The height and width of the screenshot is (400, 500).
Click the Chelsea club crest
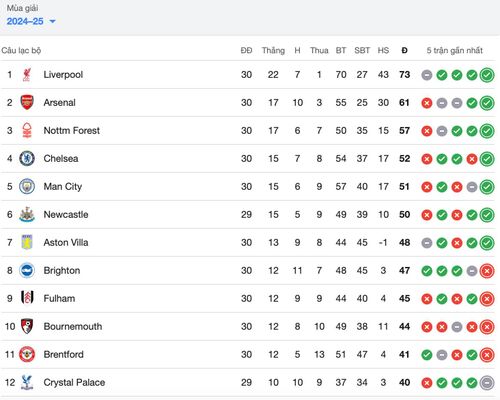pos(27,158)
